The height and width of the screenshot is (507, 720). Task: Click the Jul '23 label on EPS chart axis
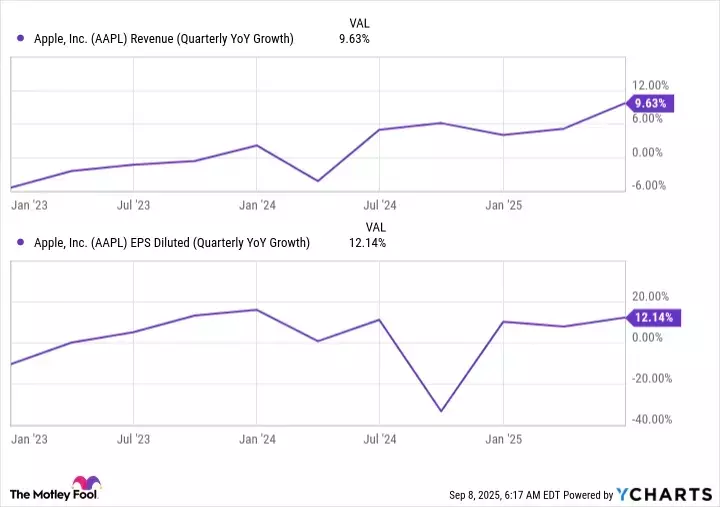coord(133,438)
